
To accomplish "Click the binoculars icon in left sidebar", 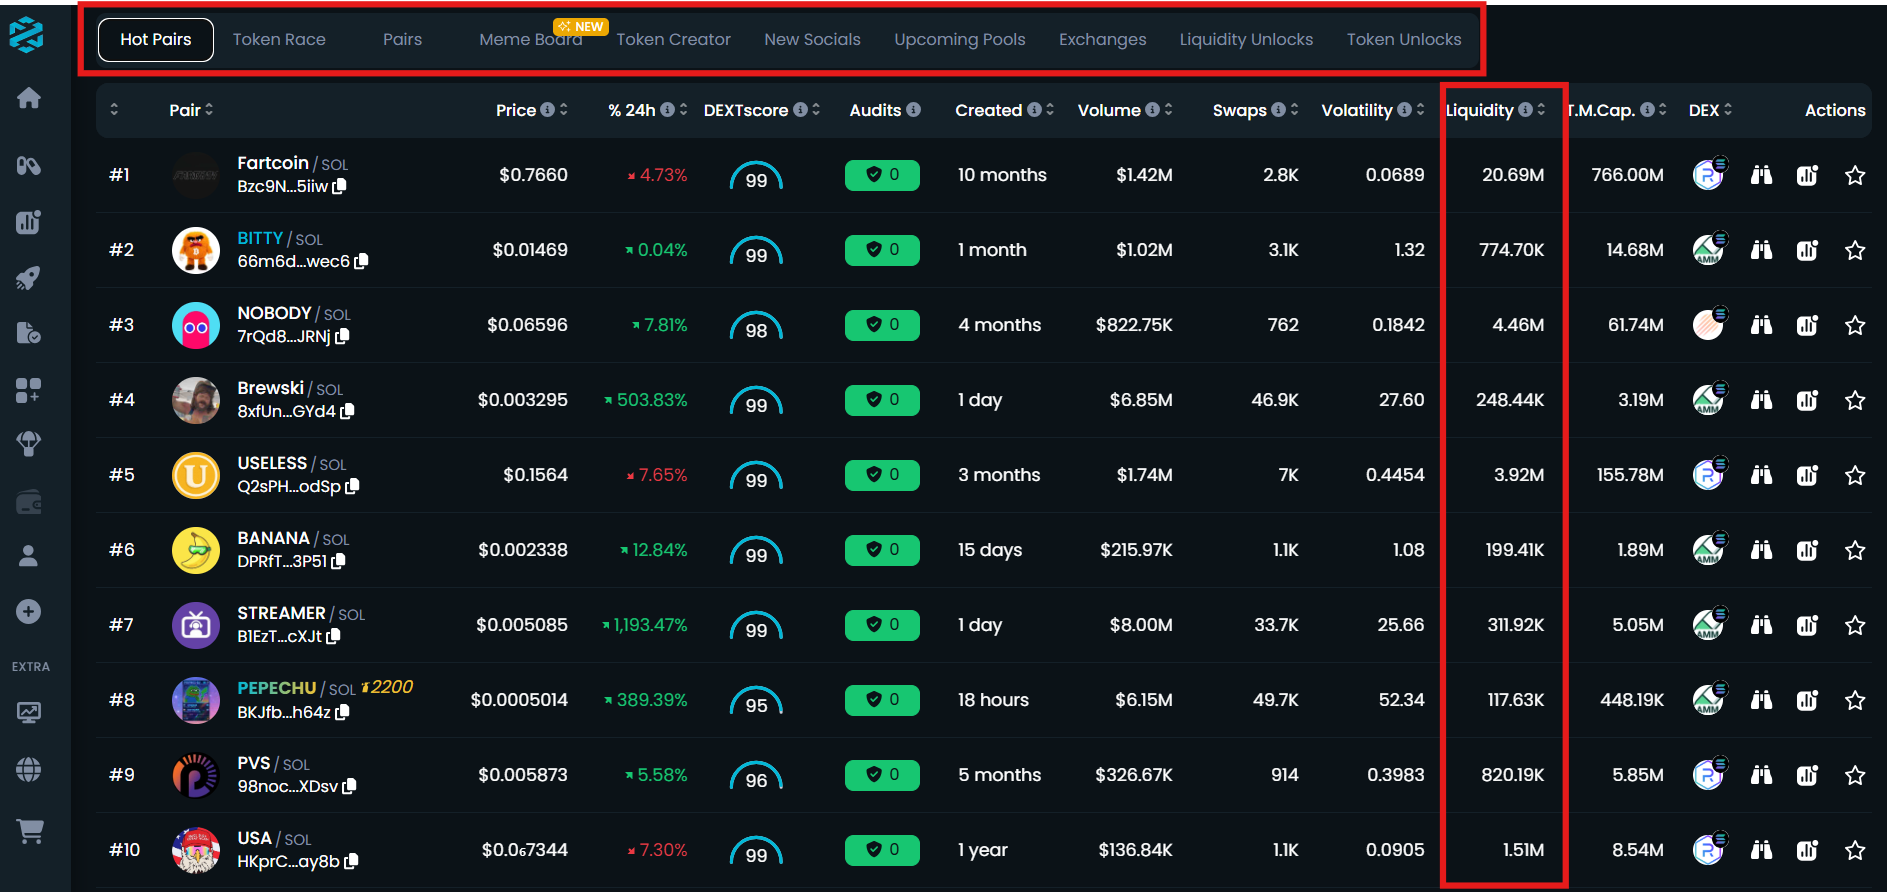I will coord(29,166).
